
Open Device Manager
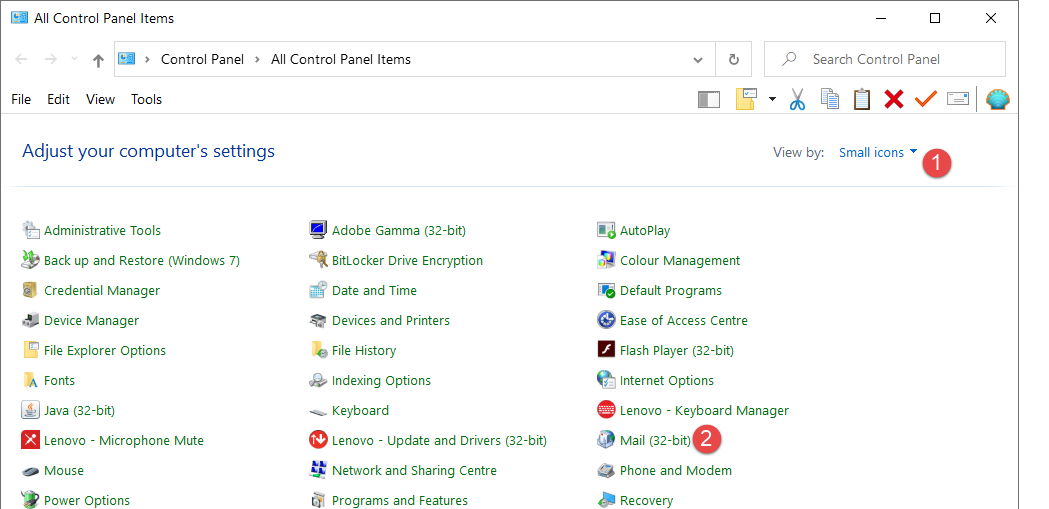91,320
